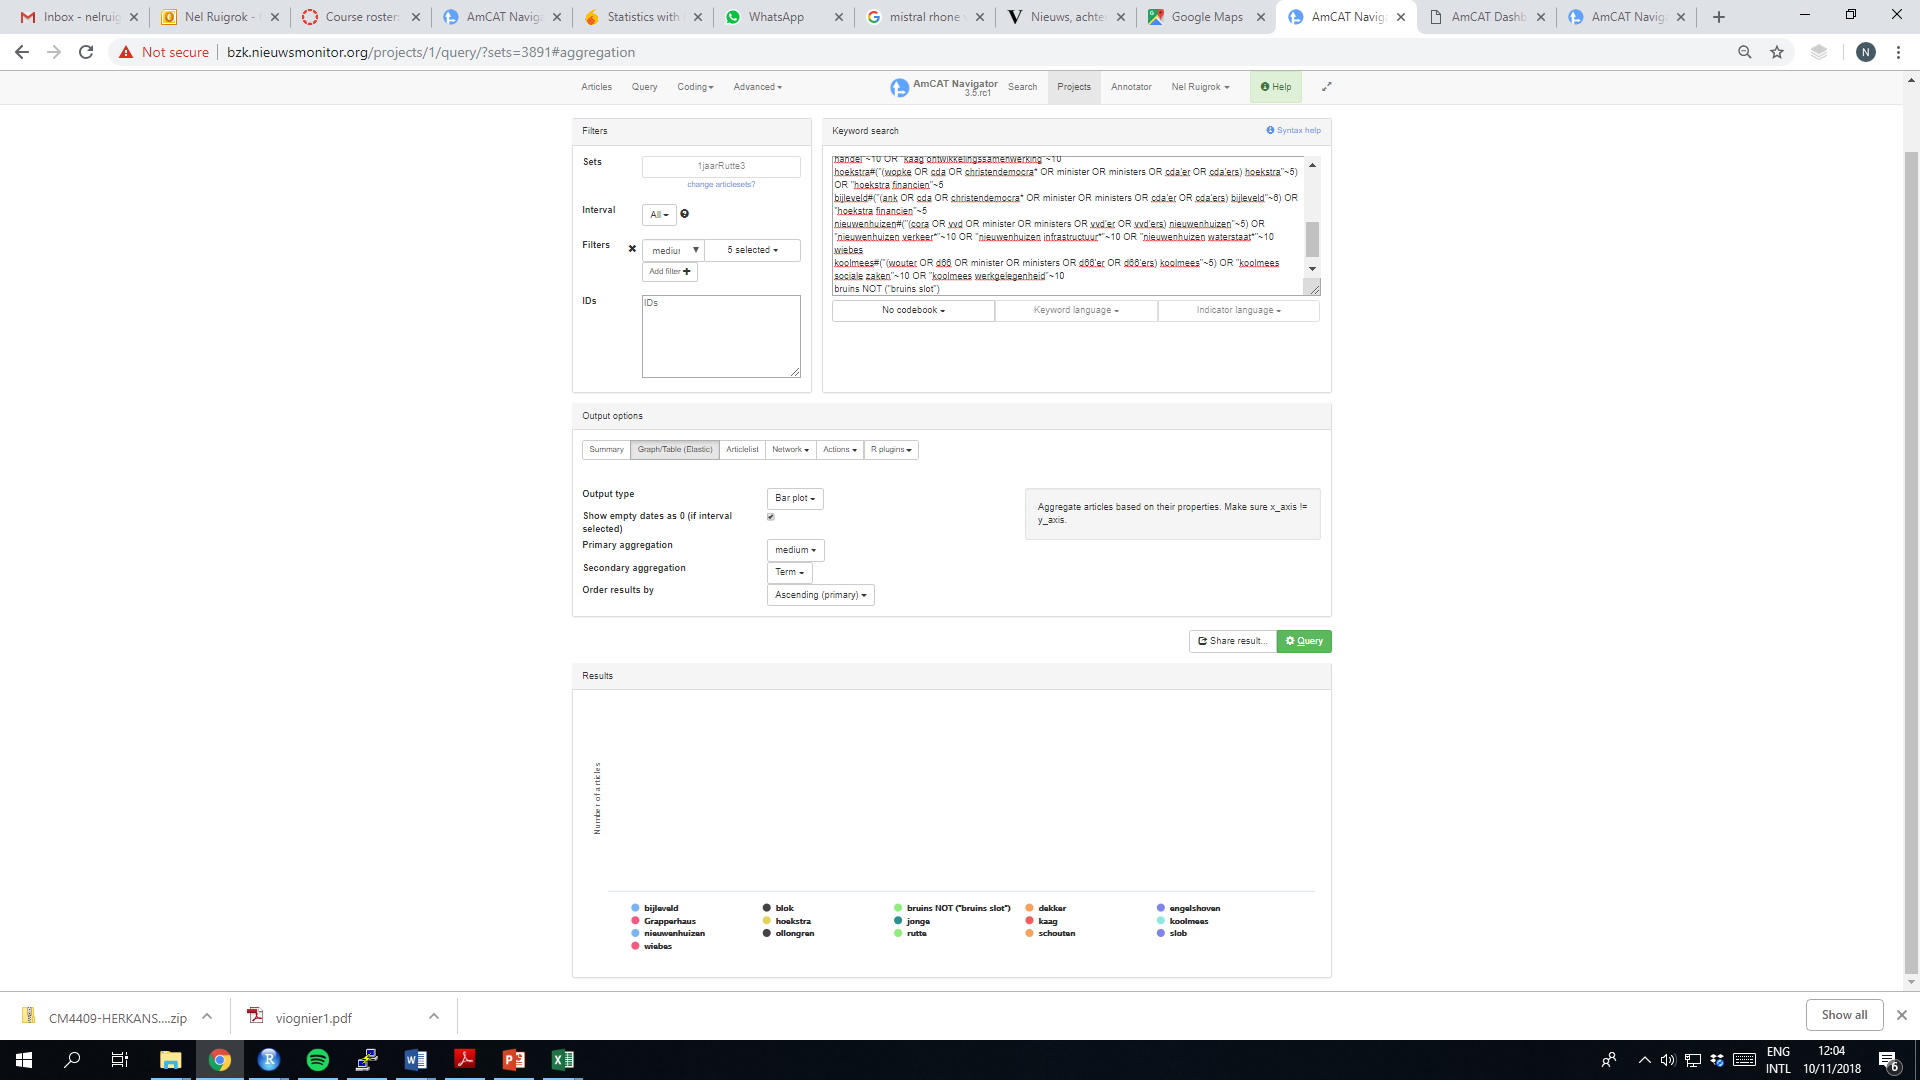Screen dimensions: 1920x1080
Task: Click the Interval help question-mark icon
Action: click(684, 213)
